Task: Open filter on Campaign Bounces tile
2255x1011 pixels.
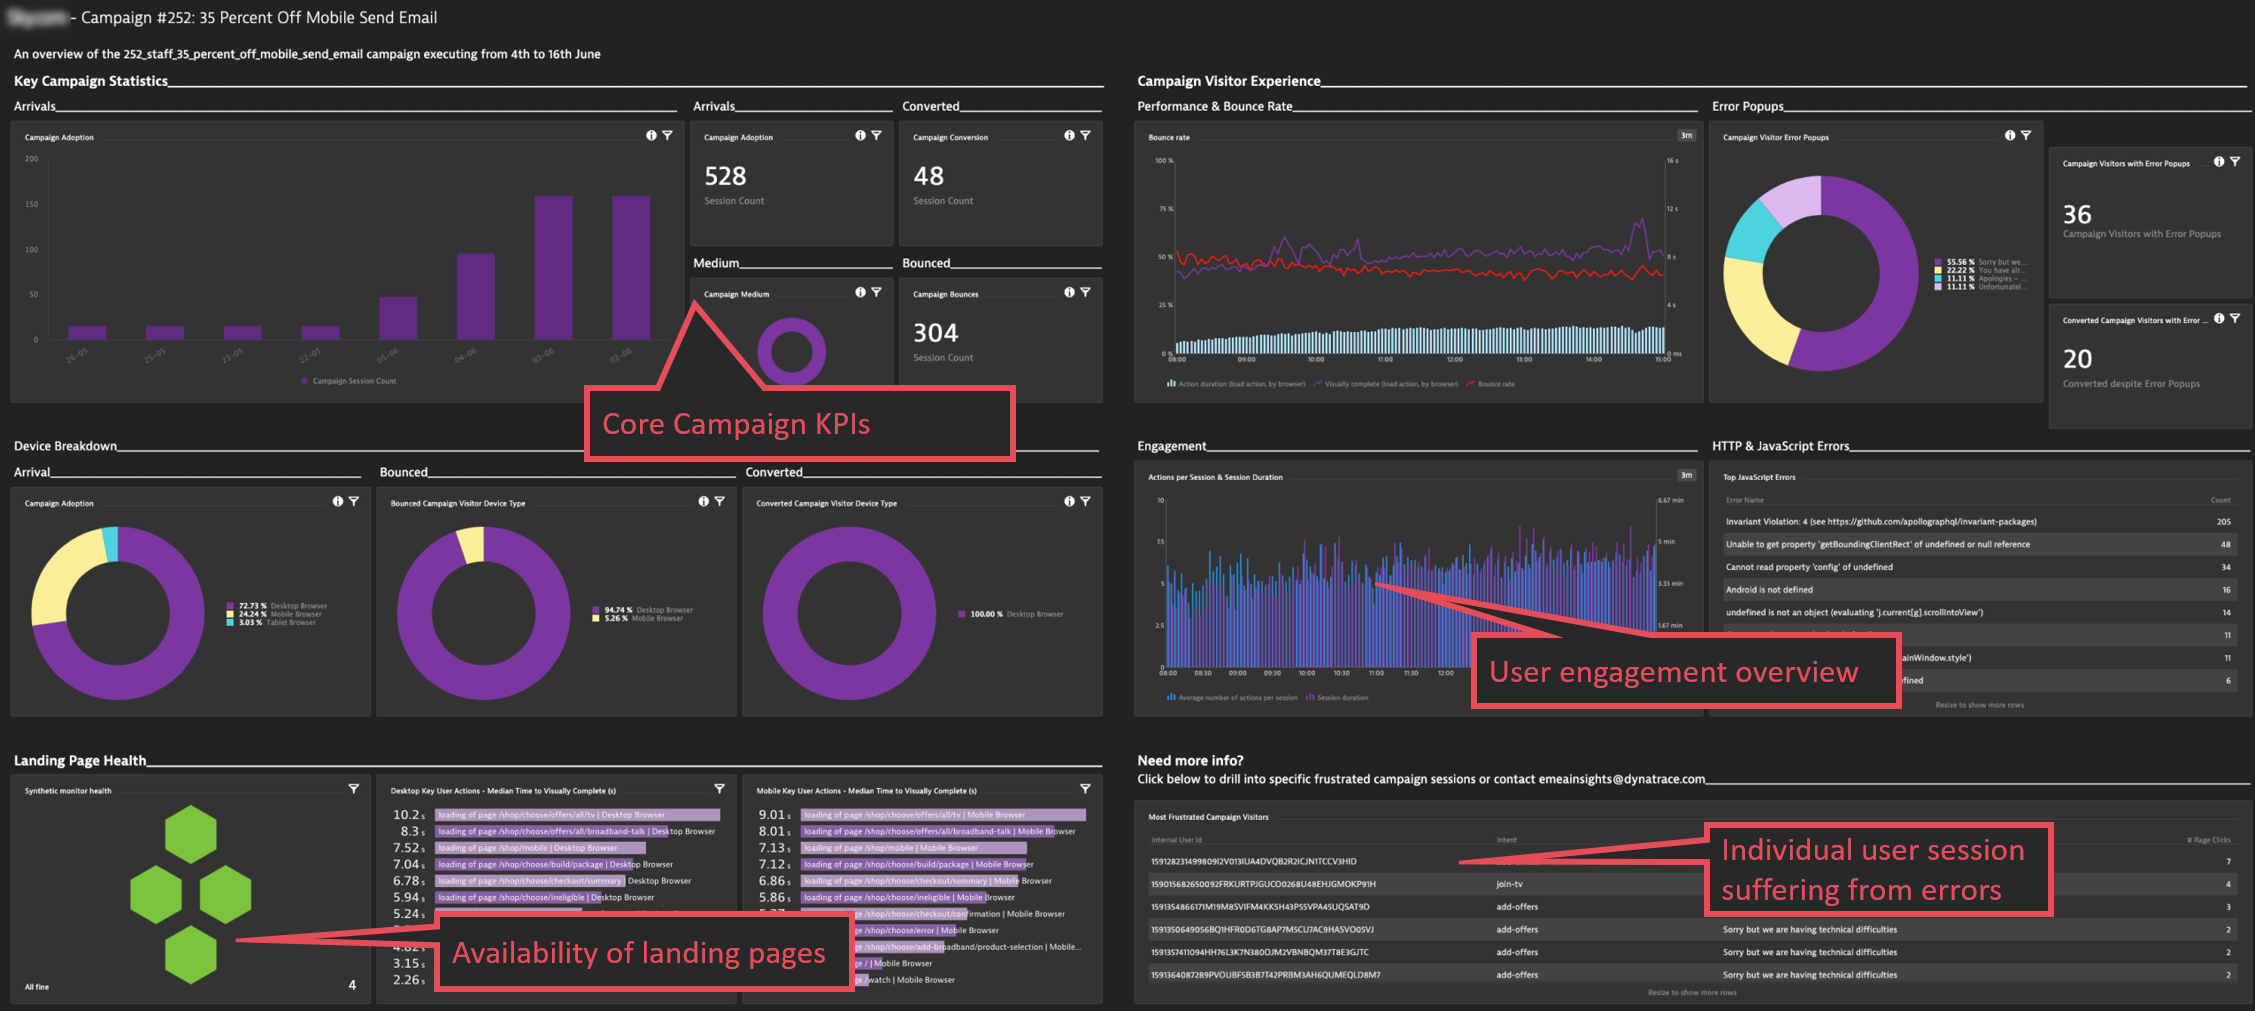Action: (1085, 292)
